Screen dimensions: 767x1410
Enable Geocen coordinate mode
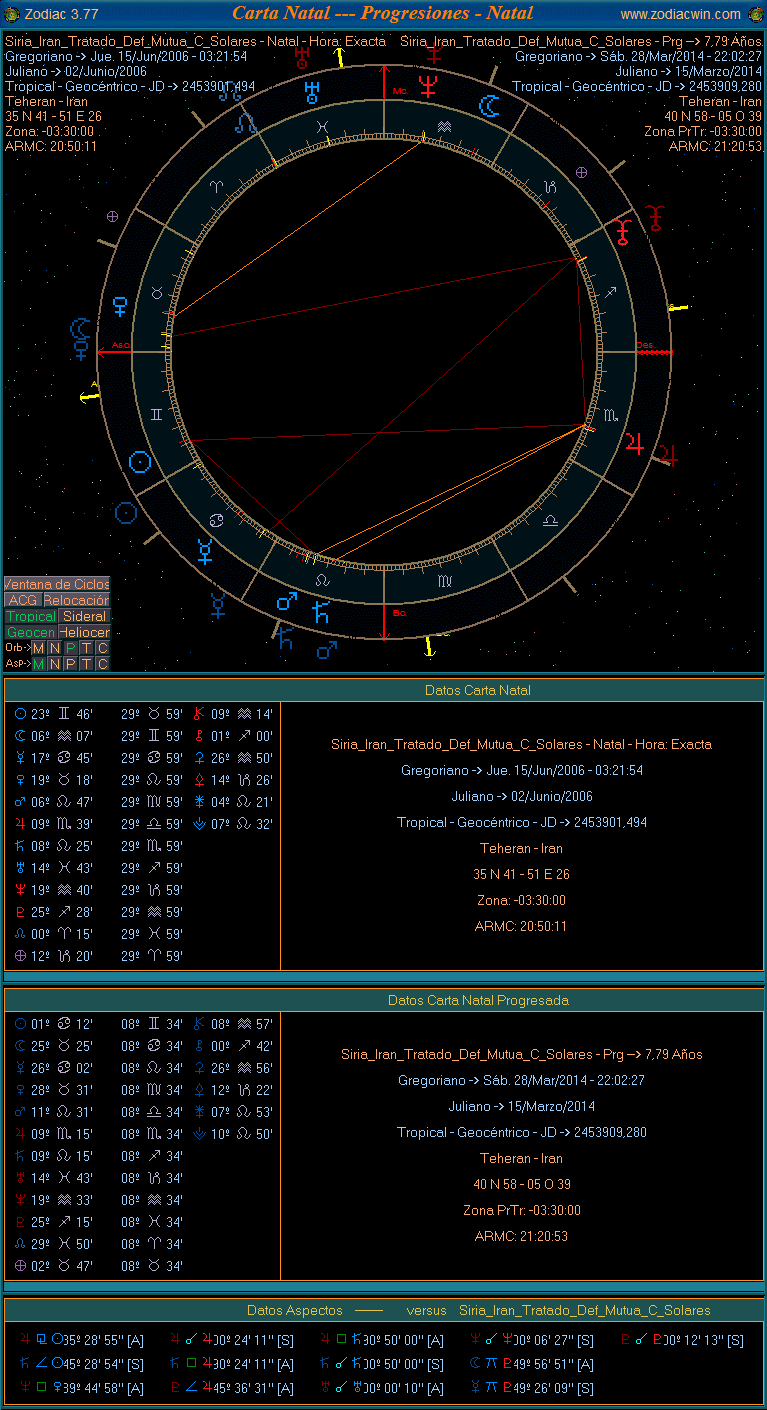pos(31,632)
